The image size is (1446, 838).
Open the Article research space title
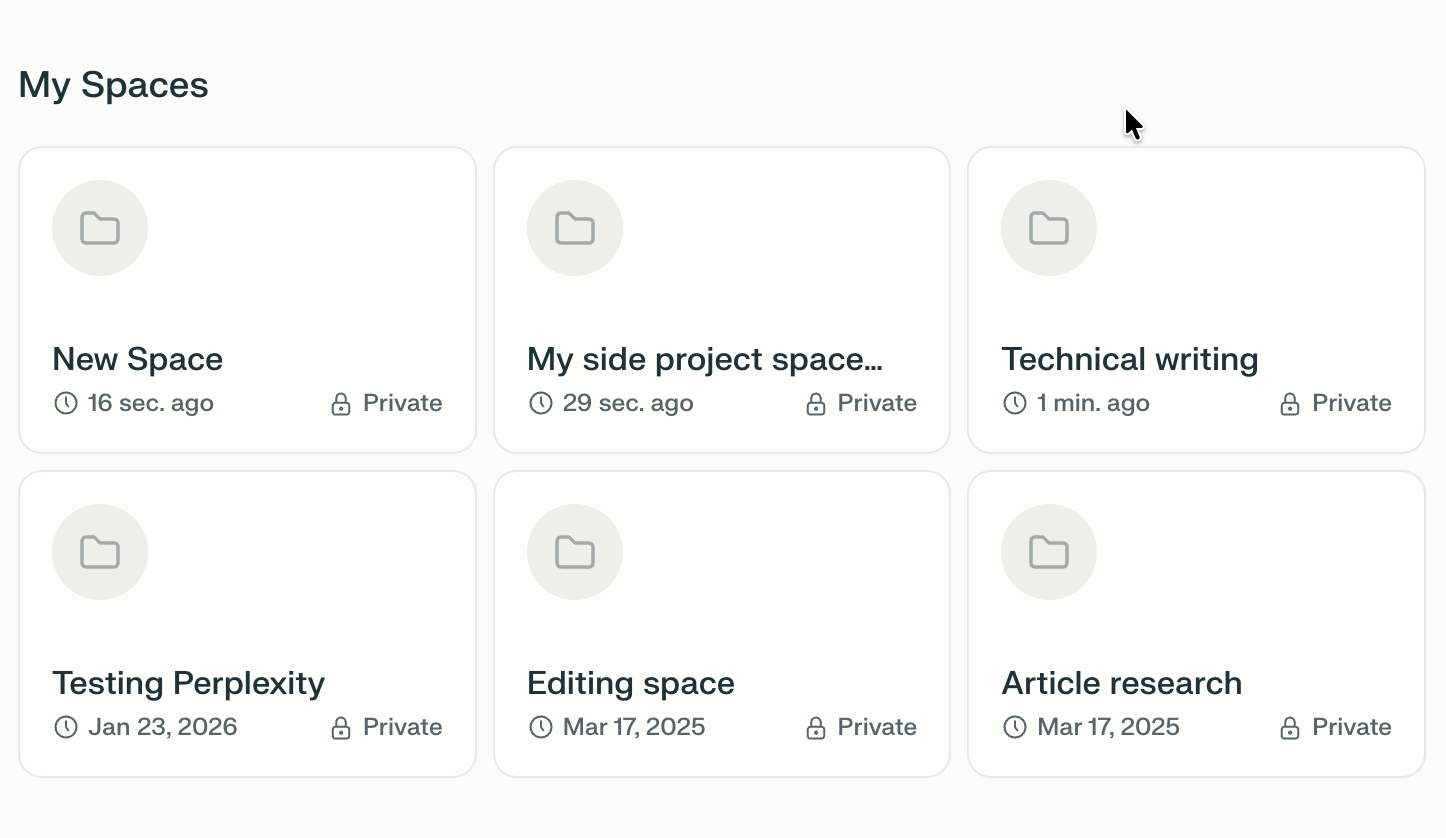[1122, 683]
